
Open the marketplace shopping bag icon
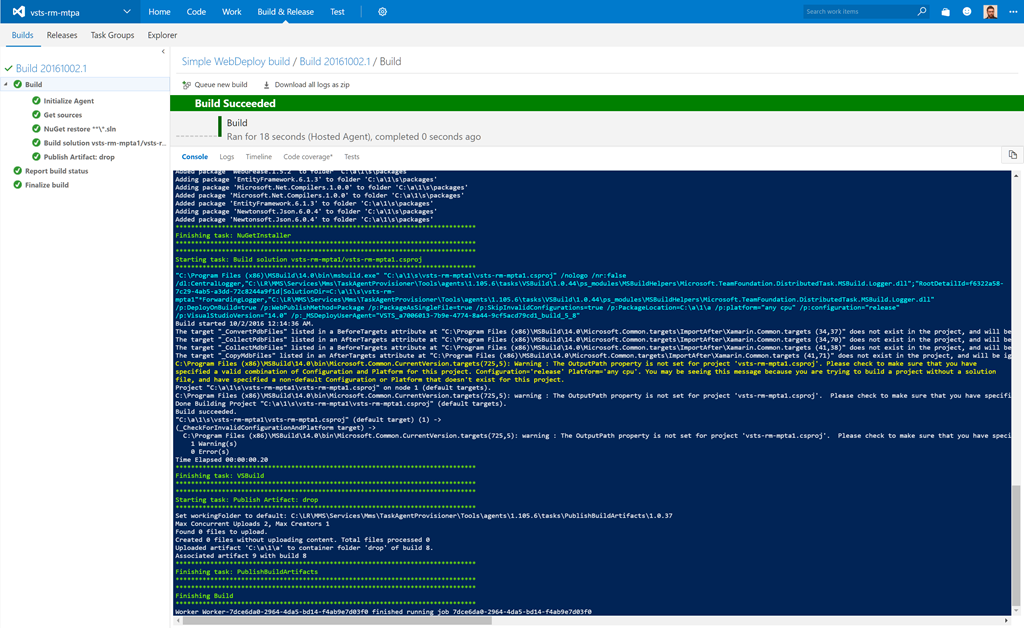pyautogui.click(x=946, y=12)
